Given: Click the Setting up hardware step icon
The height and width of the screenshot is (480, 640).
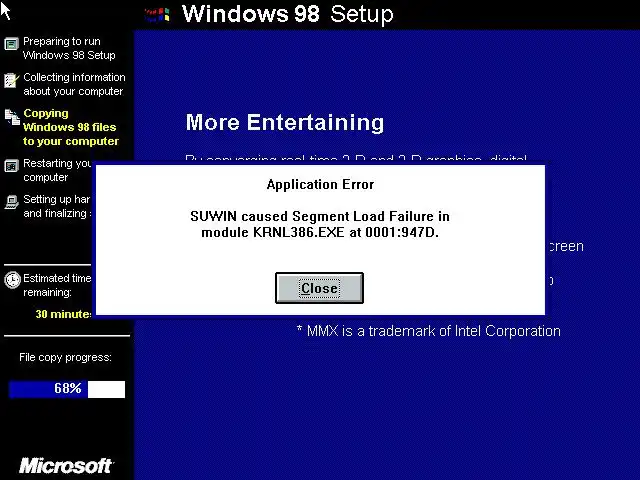Looking at the screenshot, I should point(11,202).
